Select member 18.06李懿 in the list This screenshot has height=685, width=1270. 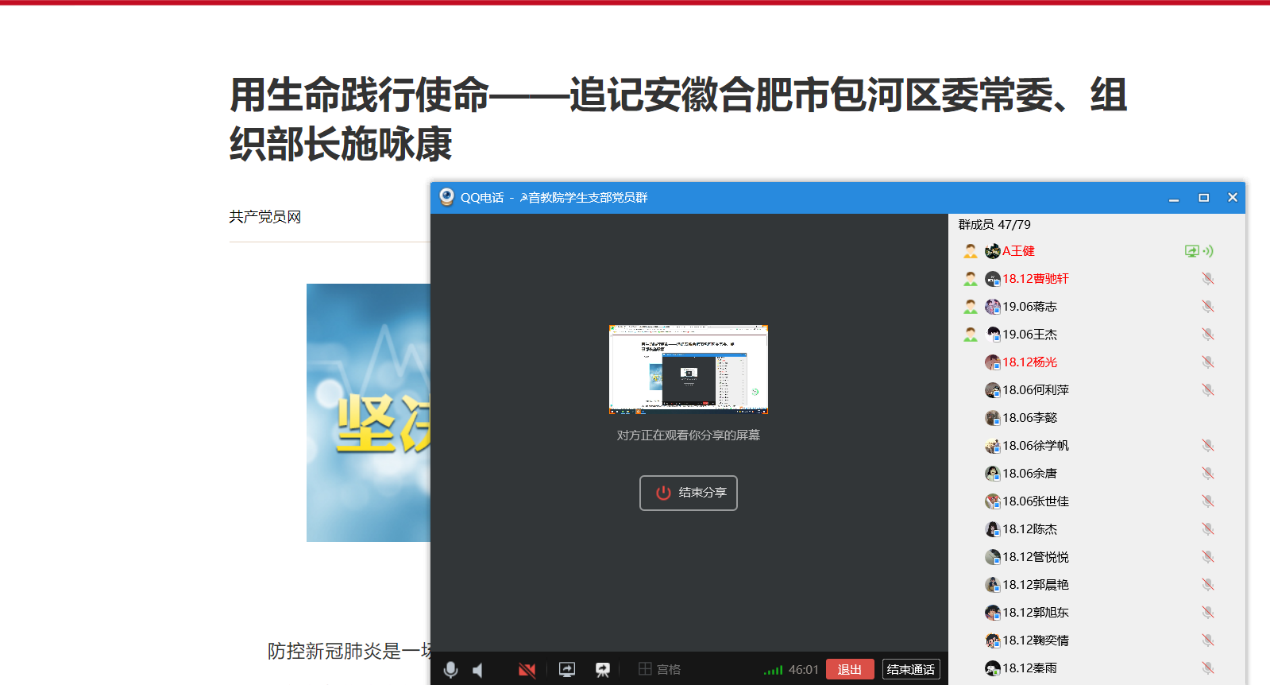[x=1029, y=418]
